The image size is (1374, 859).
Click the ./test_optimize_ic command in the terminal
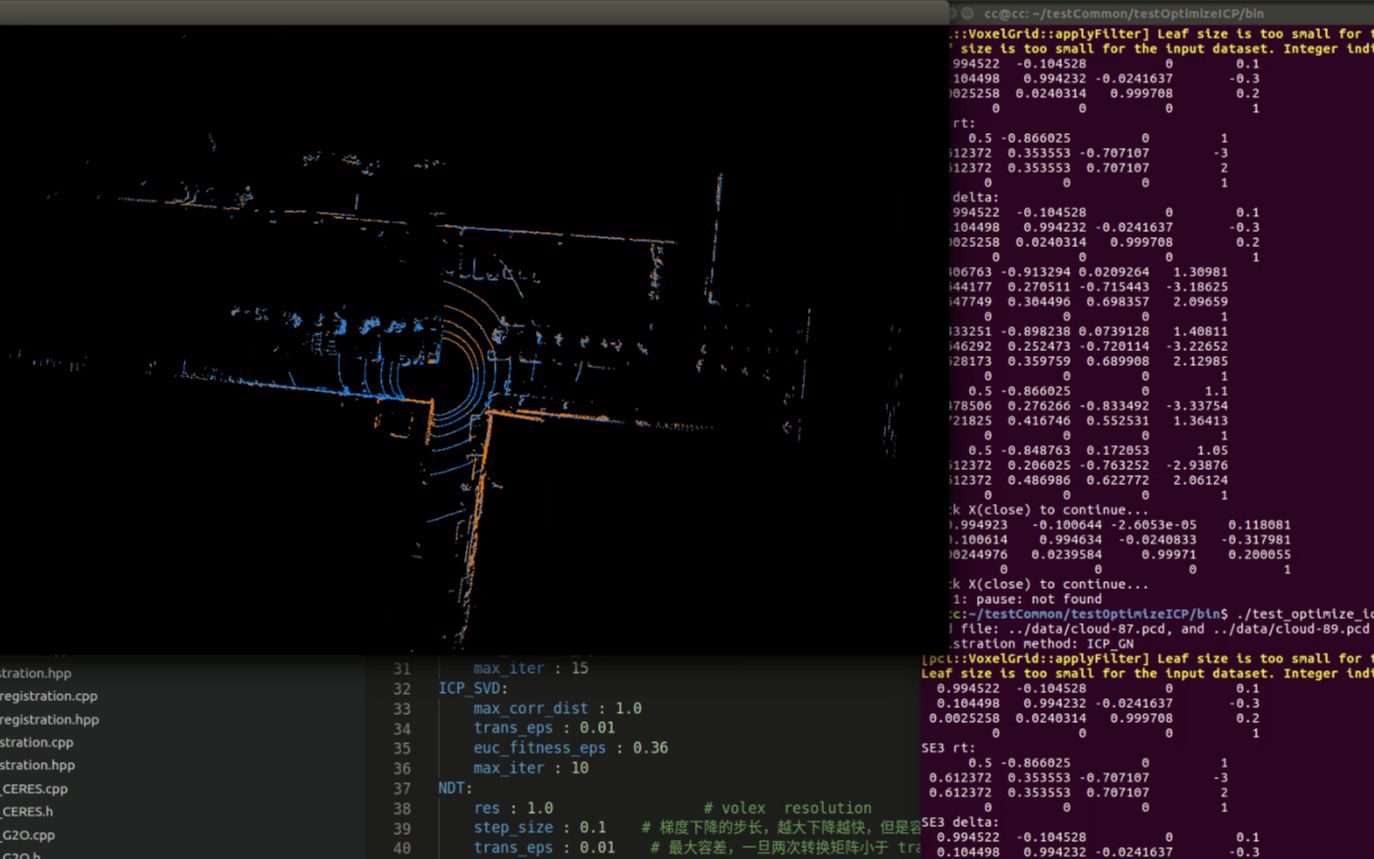[1305, 614]
